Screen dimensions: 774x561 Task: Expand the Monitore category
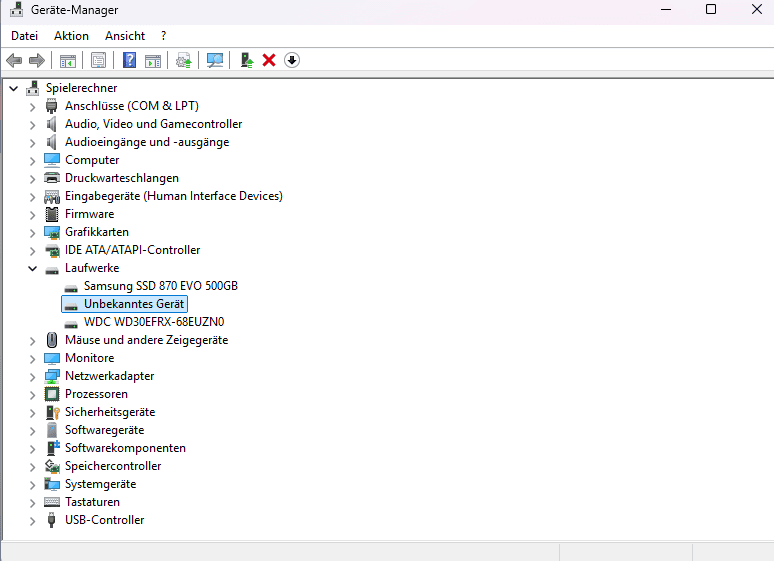pyautogui.click(x=33, y=359)
